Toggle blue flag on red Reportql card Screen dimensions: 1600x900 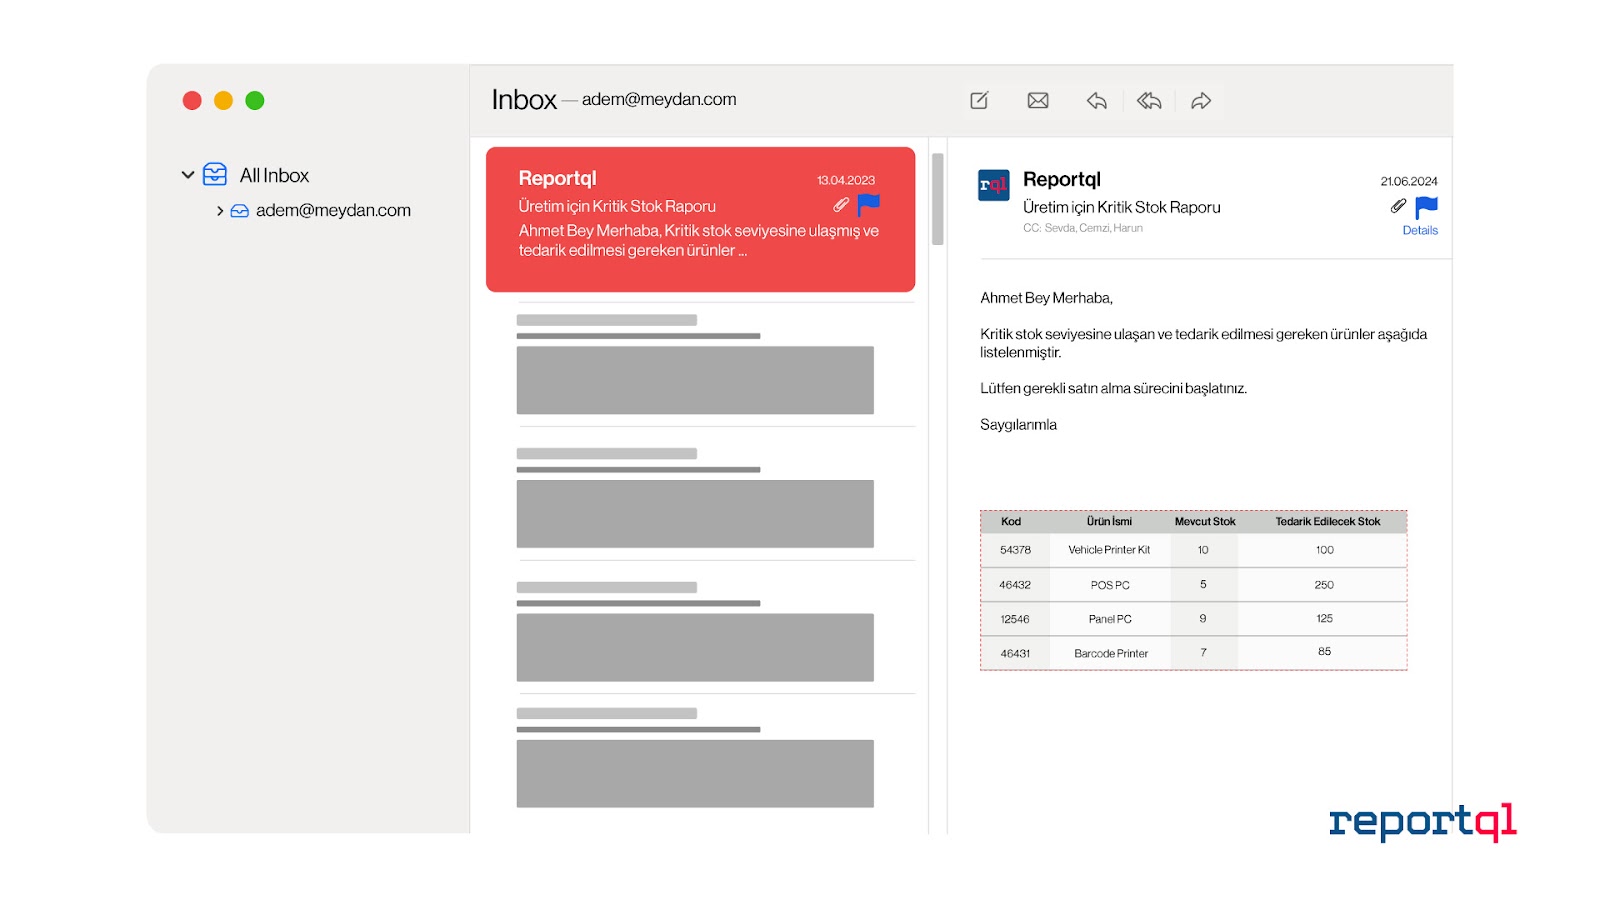tap(869, 205)
